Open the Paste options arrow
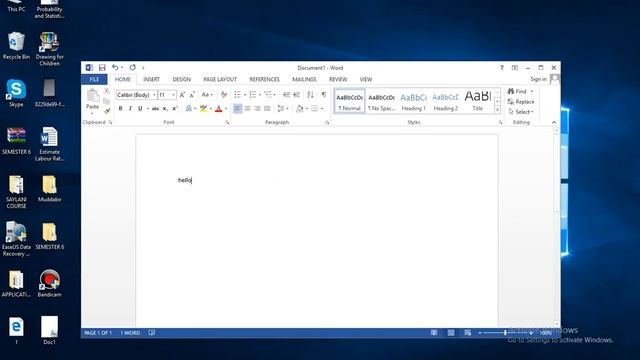The image size is (640, 360). click(x=93, y=113)
